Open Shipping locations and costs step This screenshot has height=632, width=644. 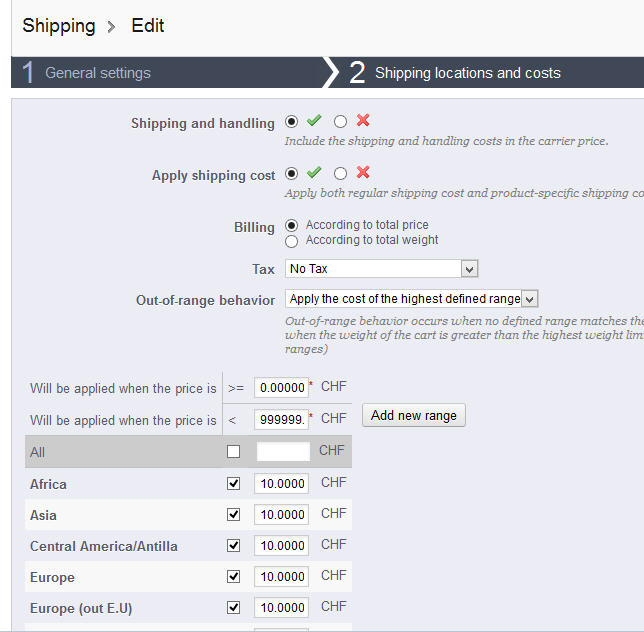pos(467,73)
